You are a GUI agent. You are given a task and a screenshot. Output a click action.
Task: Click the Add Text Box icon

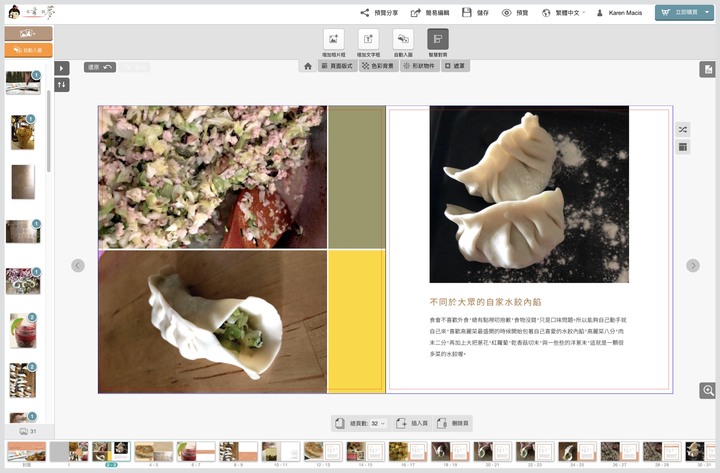pyautogui.click(x=368, y=39)
